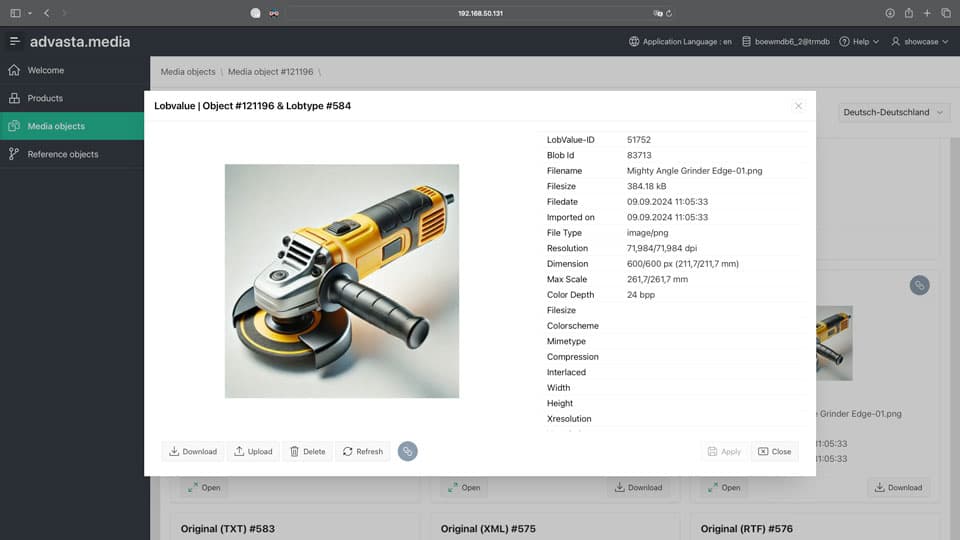This screenshot has height=540, width=960.
Task: Click the Color Depth value 24 bpp
Action: point(640,294)
